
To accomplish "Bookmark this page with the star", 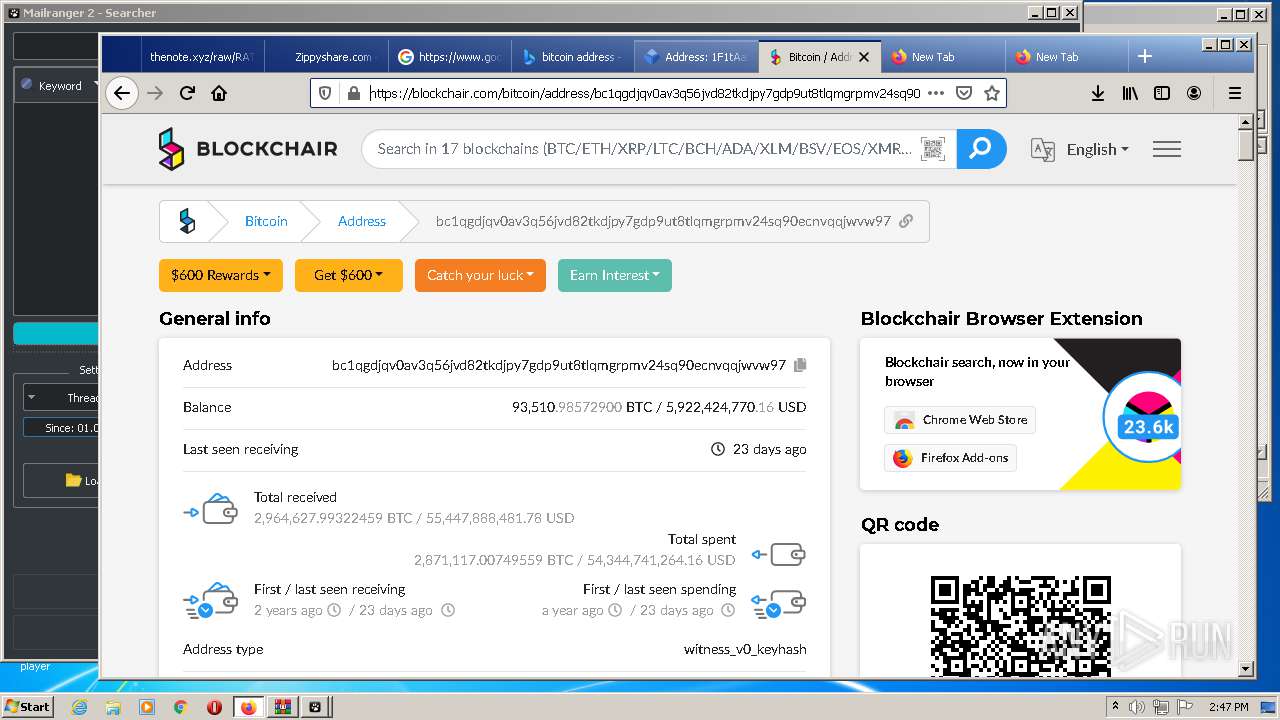I will [992, 93].
